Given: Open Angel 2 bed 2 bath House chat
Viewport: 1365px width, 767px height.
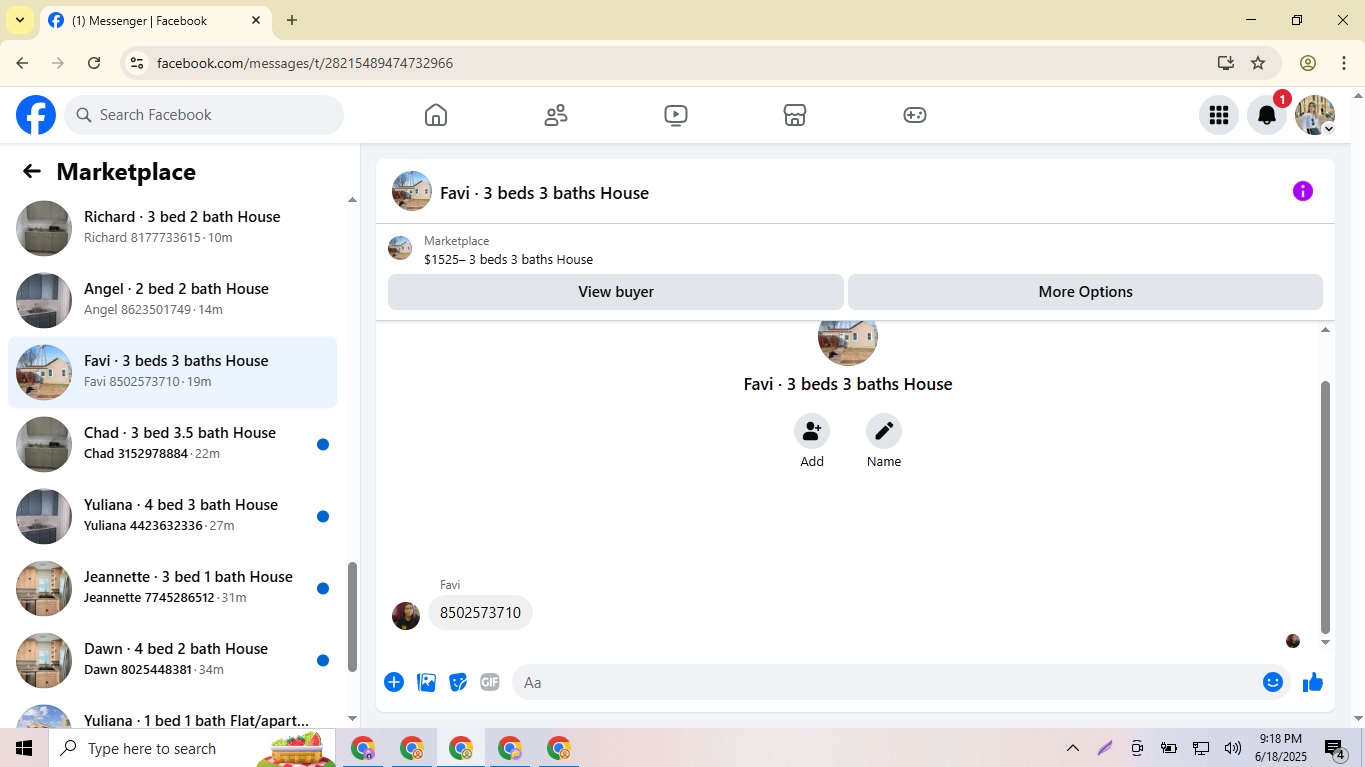Looking at the screenshot, I should point(172,300).
